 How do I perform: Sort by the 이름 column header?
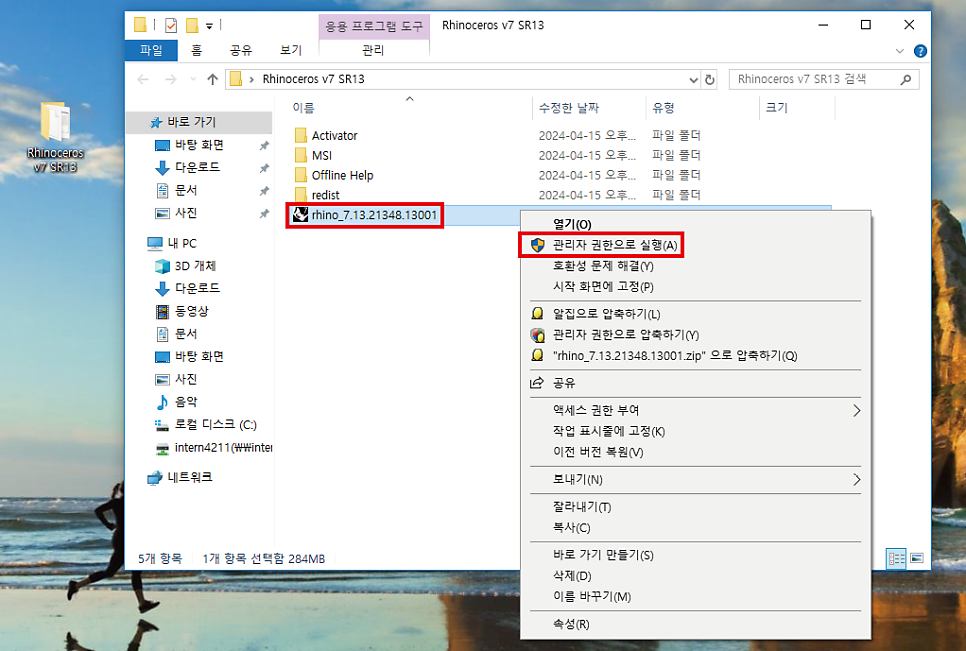(303, 108)
